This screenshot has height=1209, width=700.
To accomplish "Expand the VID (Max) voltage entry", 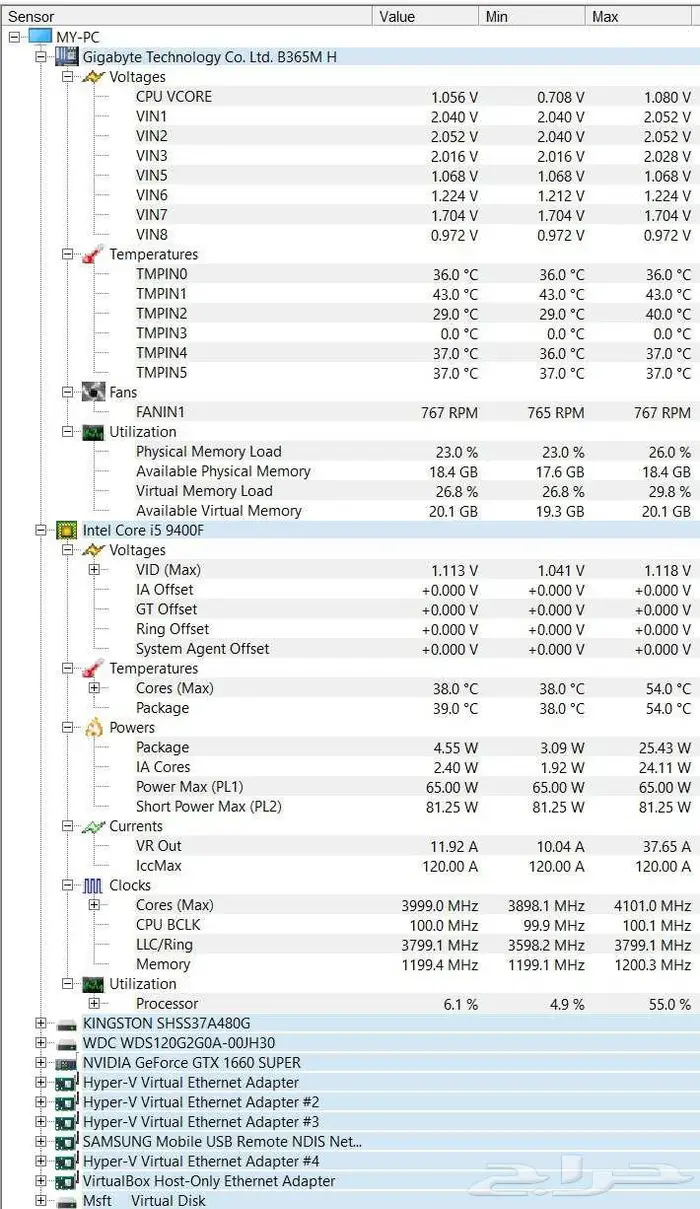I will [x=94, y=570].
